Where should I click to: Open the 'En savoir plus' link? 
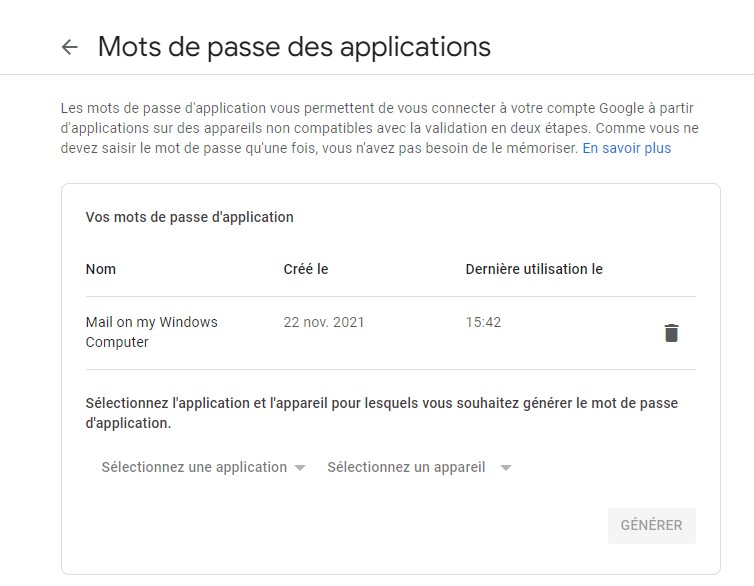point(627,148)
